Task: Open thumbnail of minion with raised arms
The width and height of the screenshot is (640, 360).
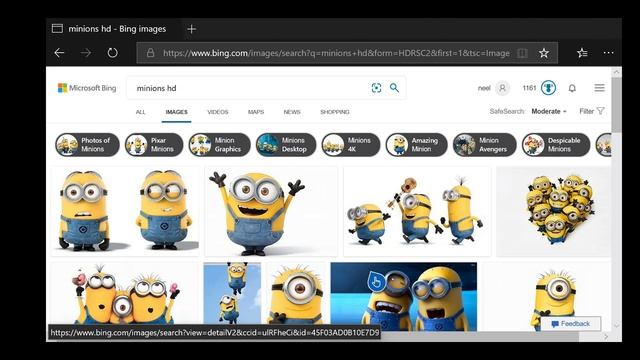Action: (271, 211)
